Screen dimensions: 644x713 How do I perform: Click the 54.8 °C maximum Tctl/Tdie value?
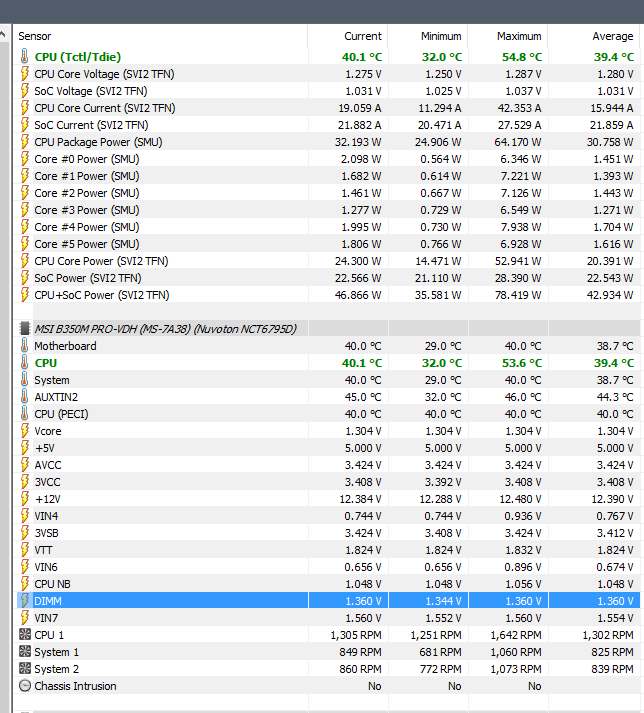click(522, 57)
